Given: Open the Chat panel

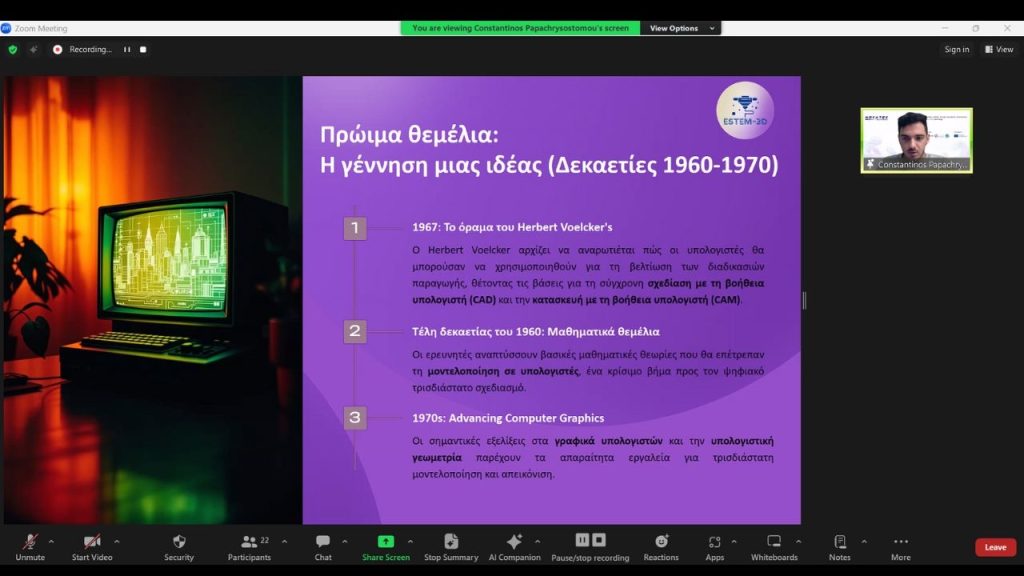Looking at the screenshot, I should pos(323,547).
